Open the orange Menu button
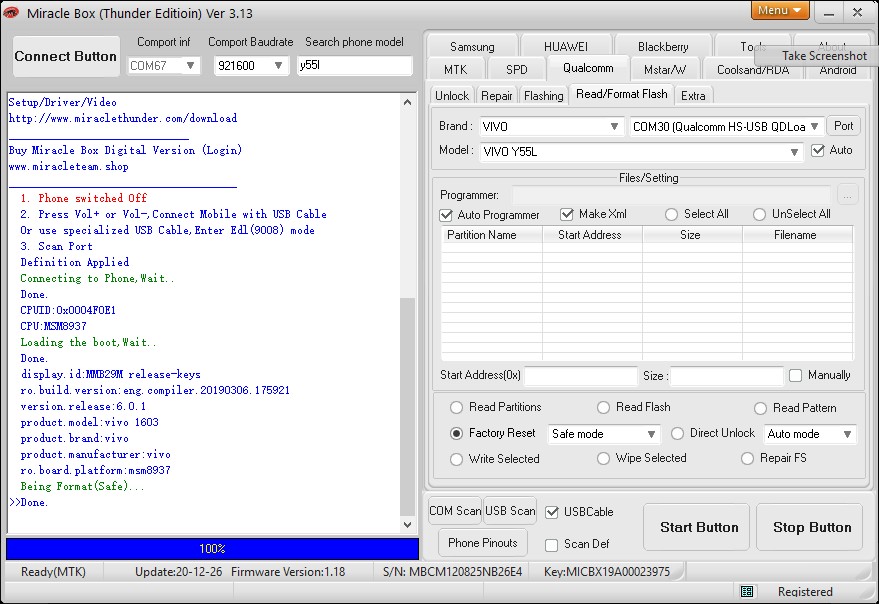The image size is (879, 604). 780,10
